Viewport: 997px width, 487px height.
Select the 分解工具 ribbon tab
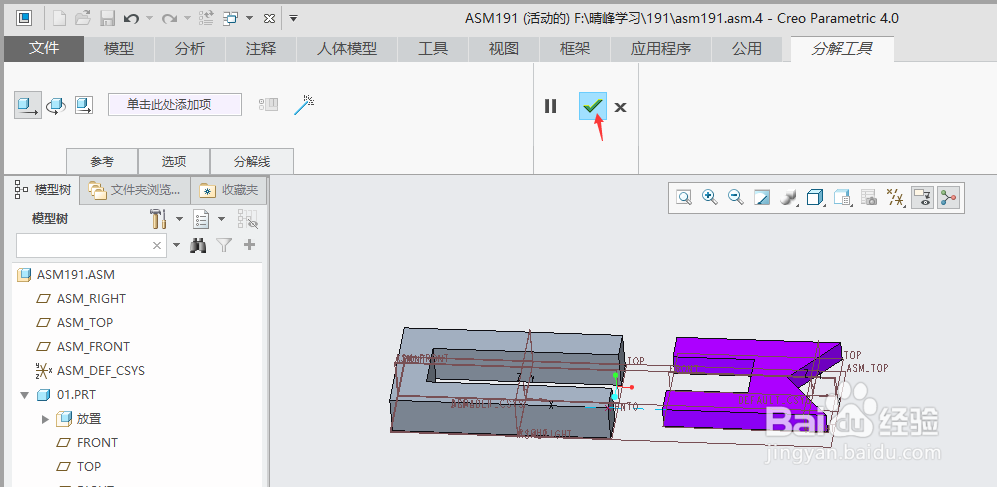[842, 48]
